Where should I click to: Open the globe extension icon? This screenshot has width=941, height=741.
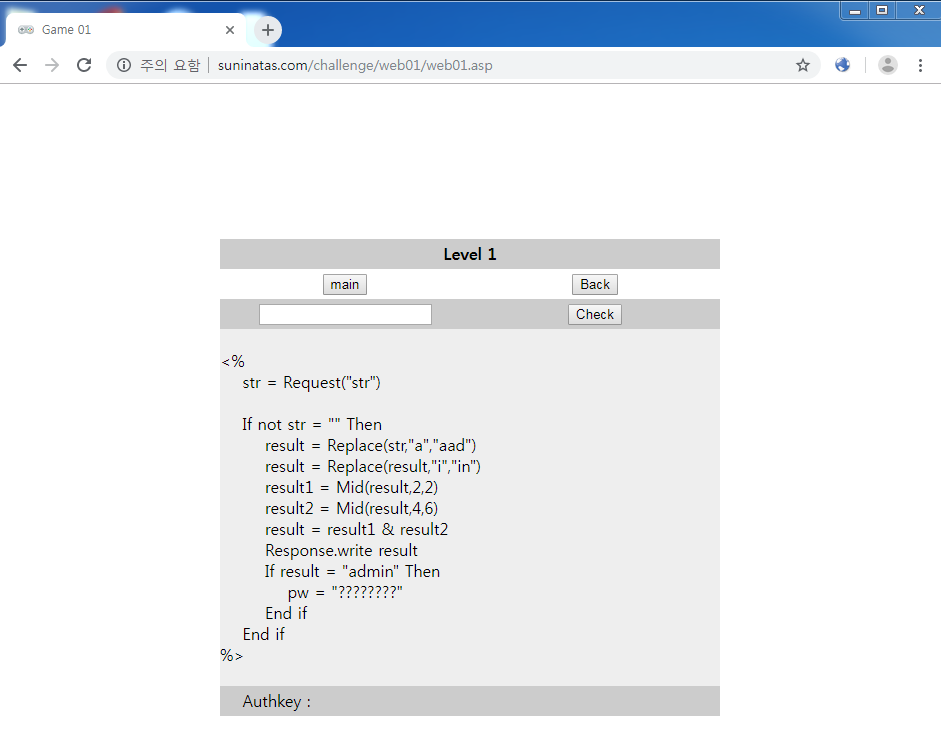point(842,65)
